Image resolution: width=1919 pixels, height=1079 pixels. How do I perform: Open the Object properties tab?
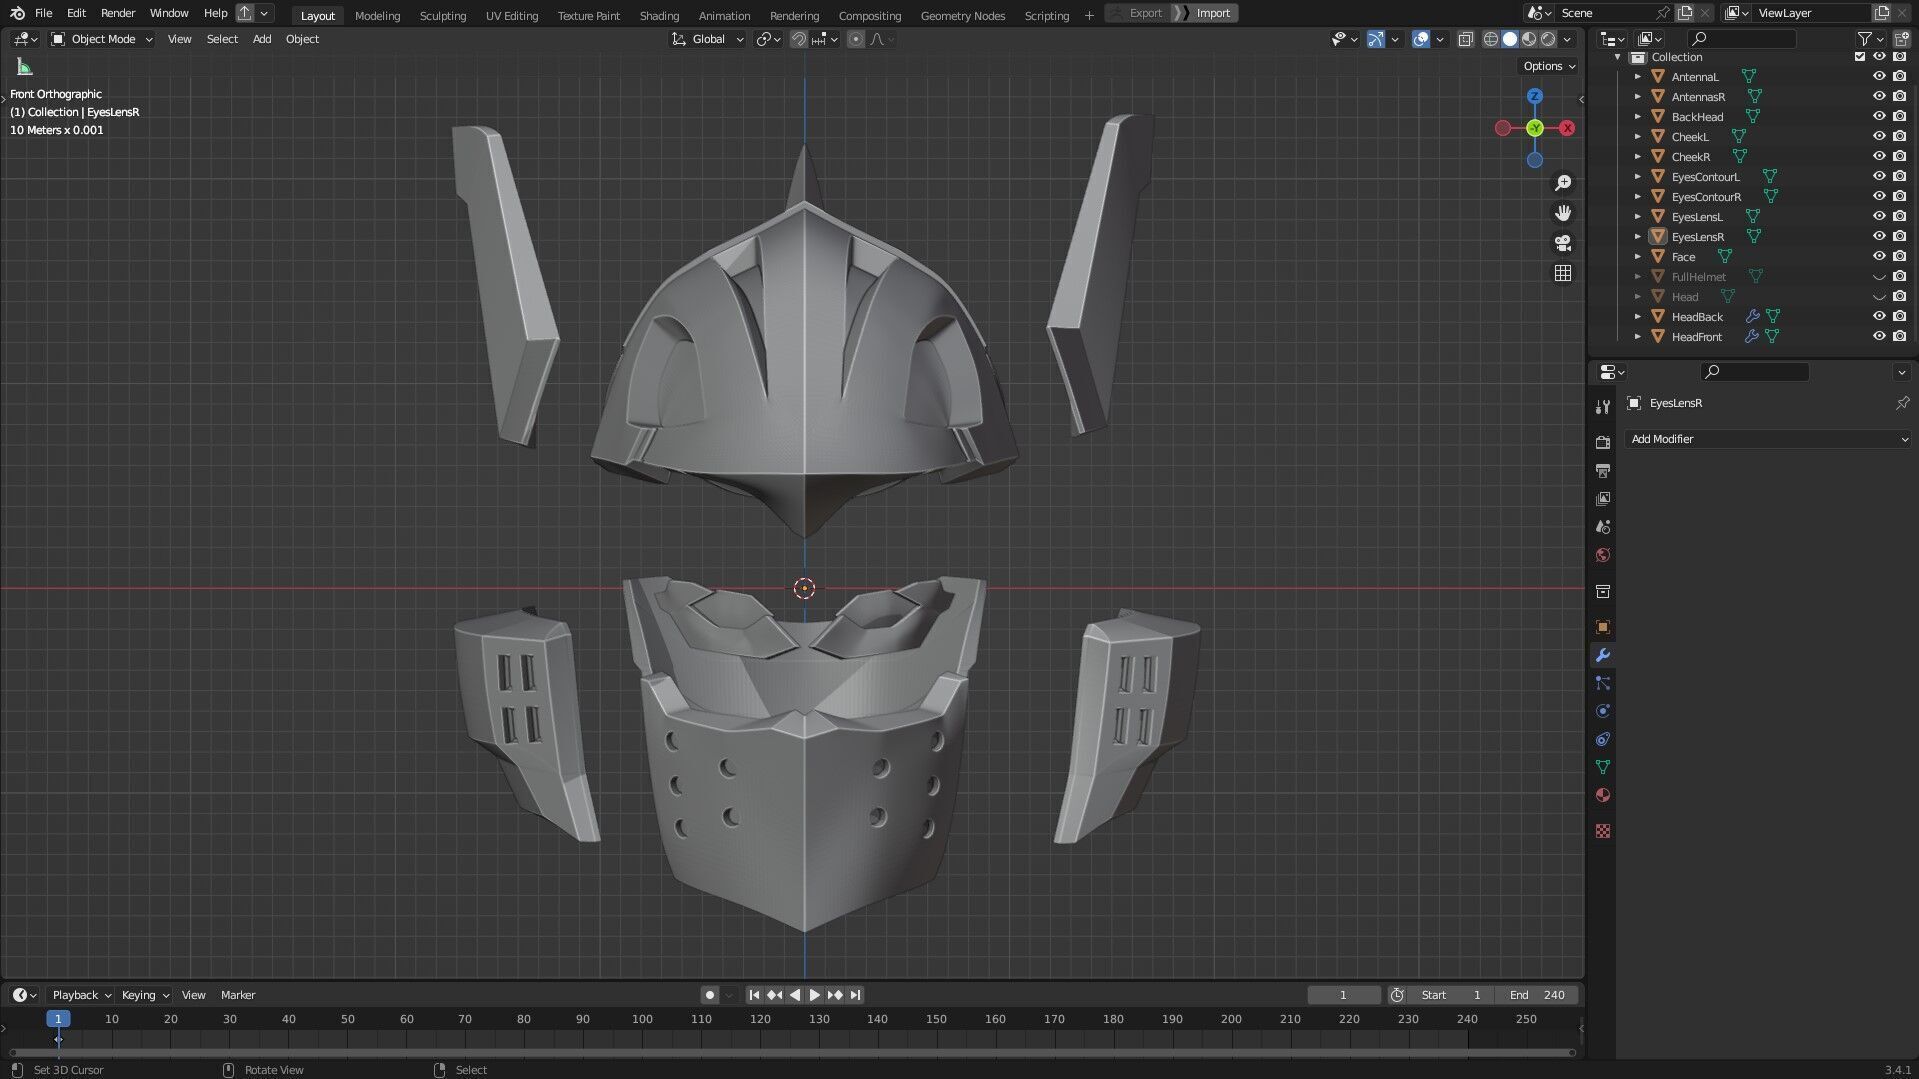pos(1603,627)
